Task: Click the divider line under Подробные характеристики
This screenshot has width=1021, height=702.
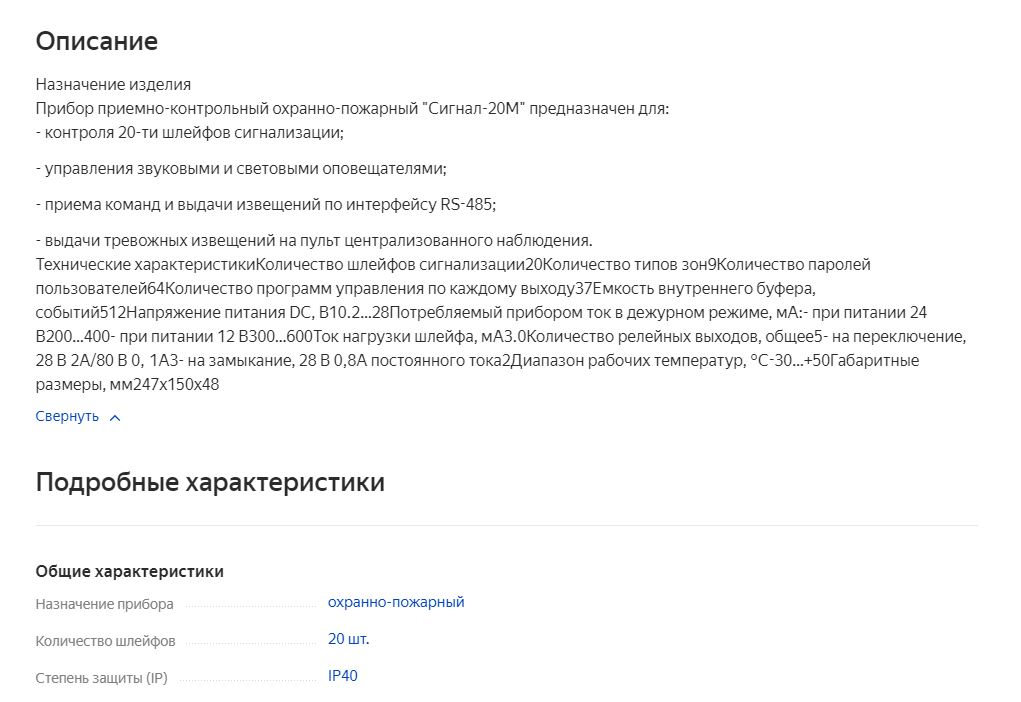Action: 506,525
